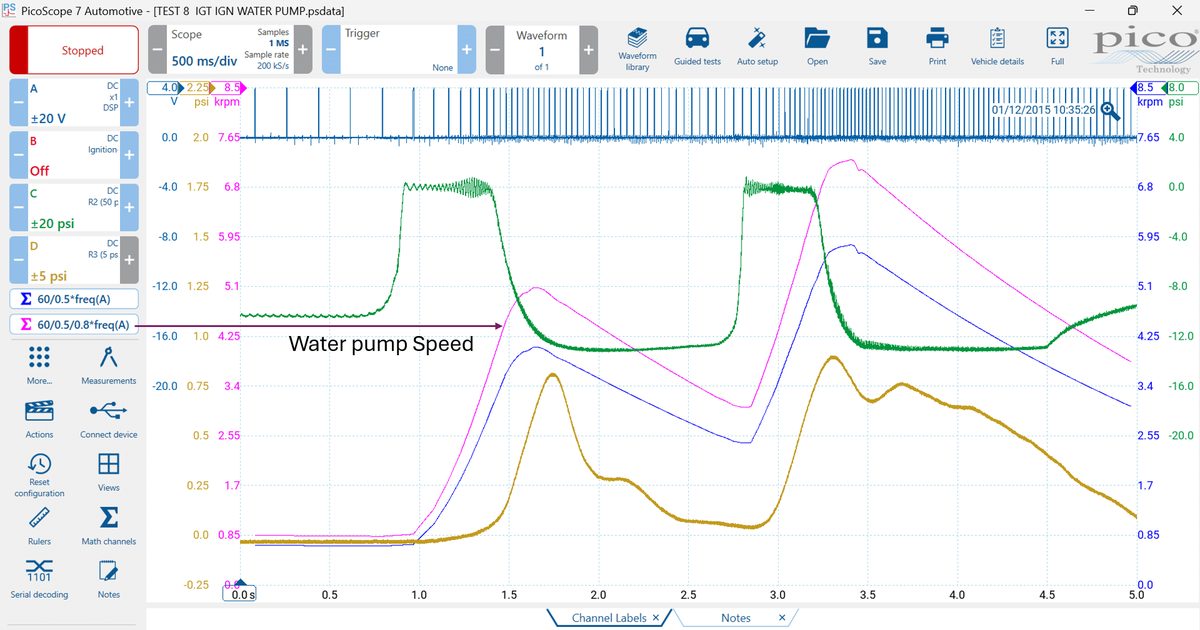This screenshot has height=630, width=1200.
Task: Click the Samples 1 MS value
Action: 278,43
